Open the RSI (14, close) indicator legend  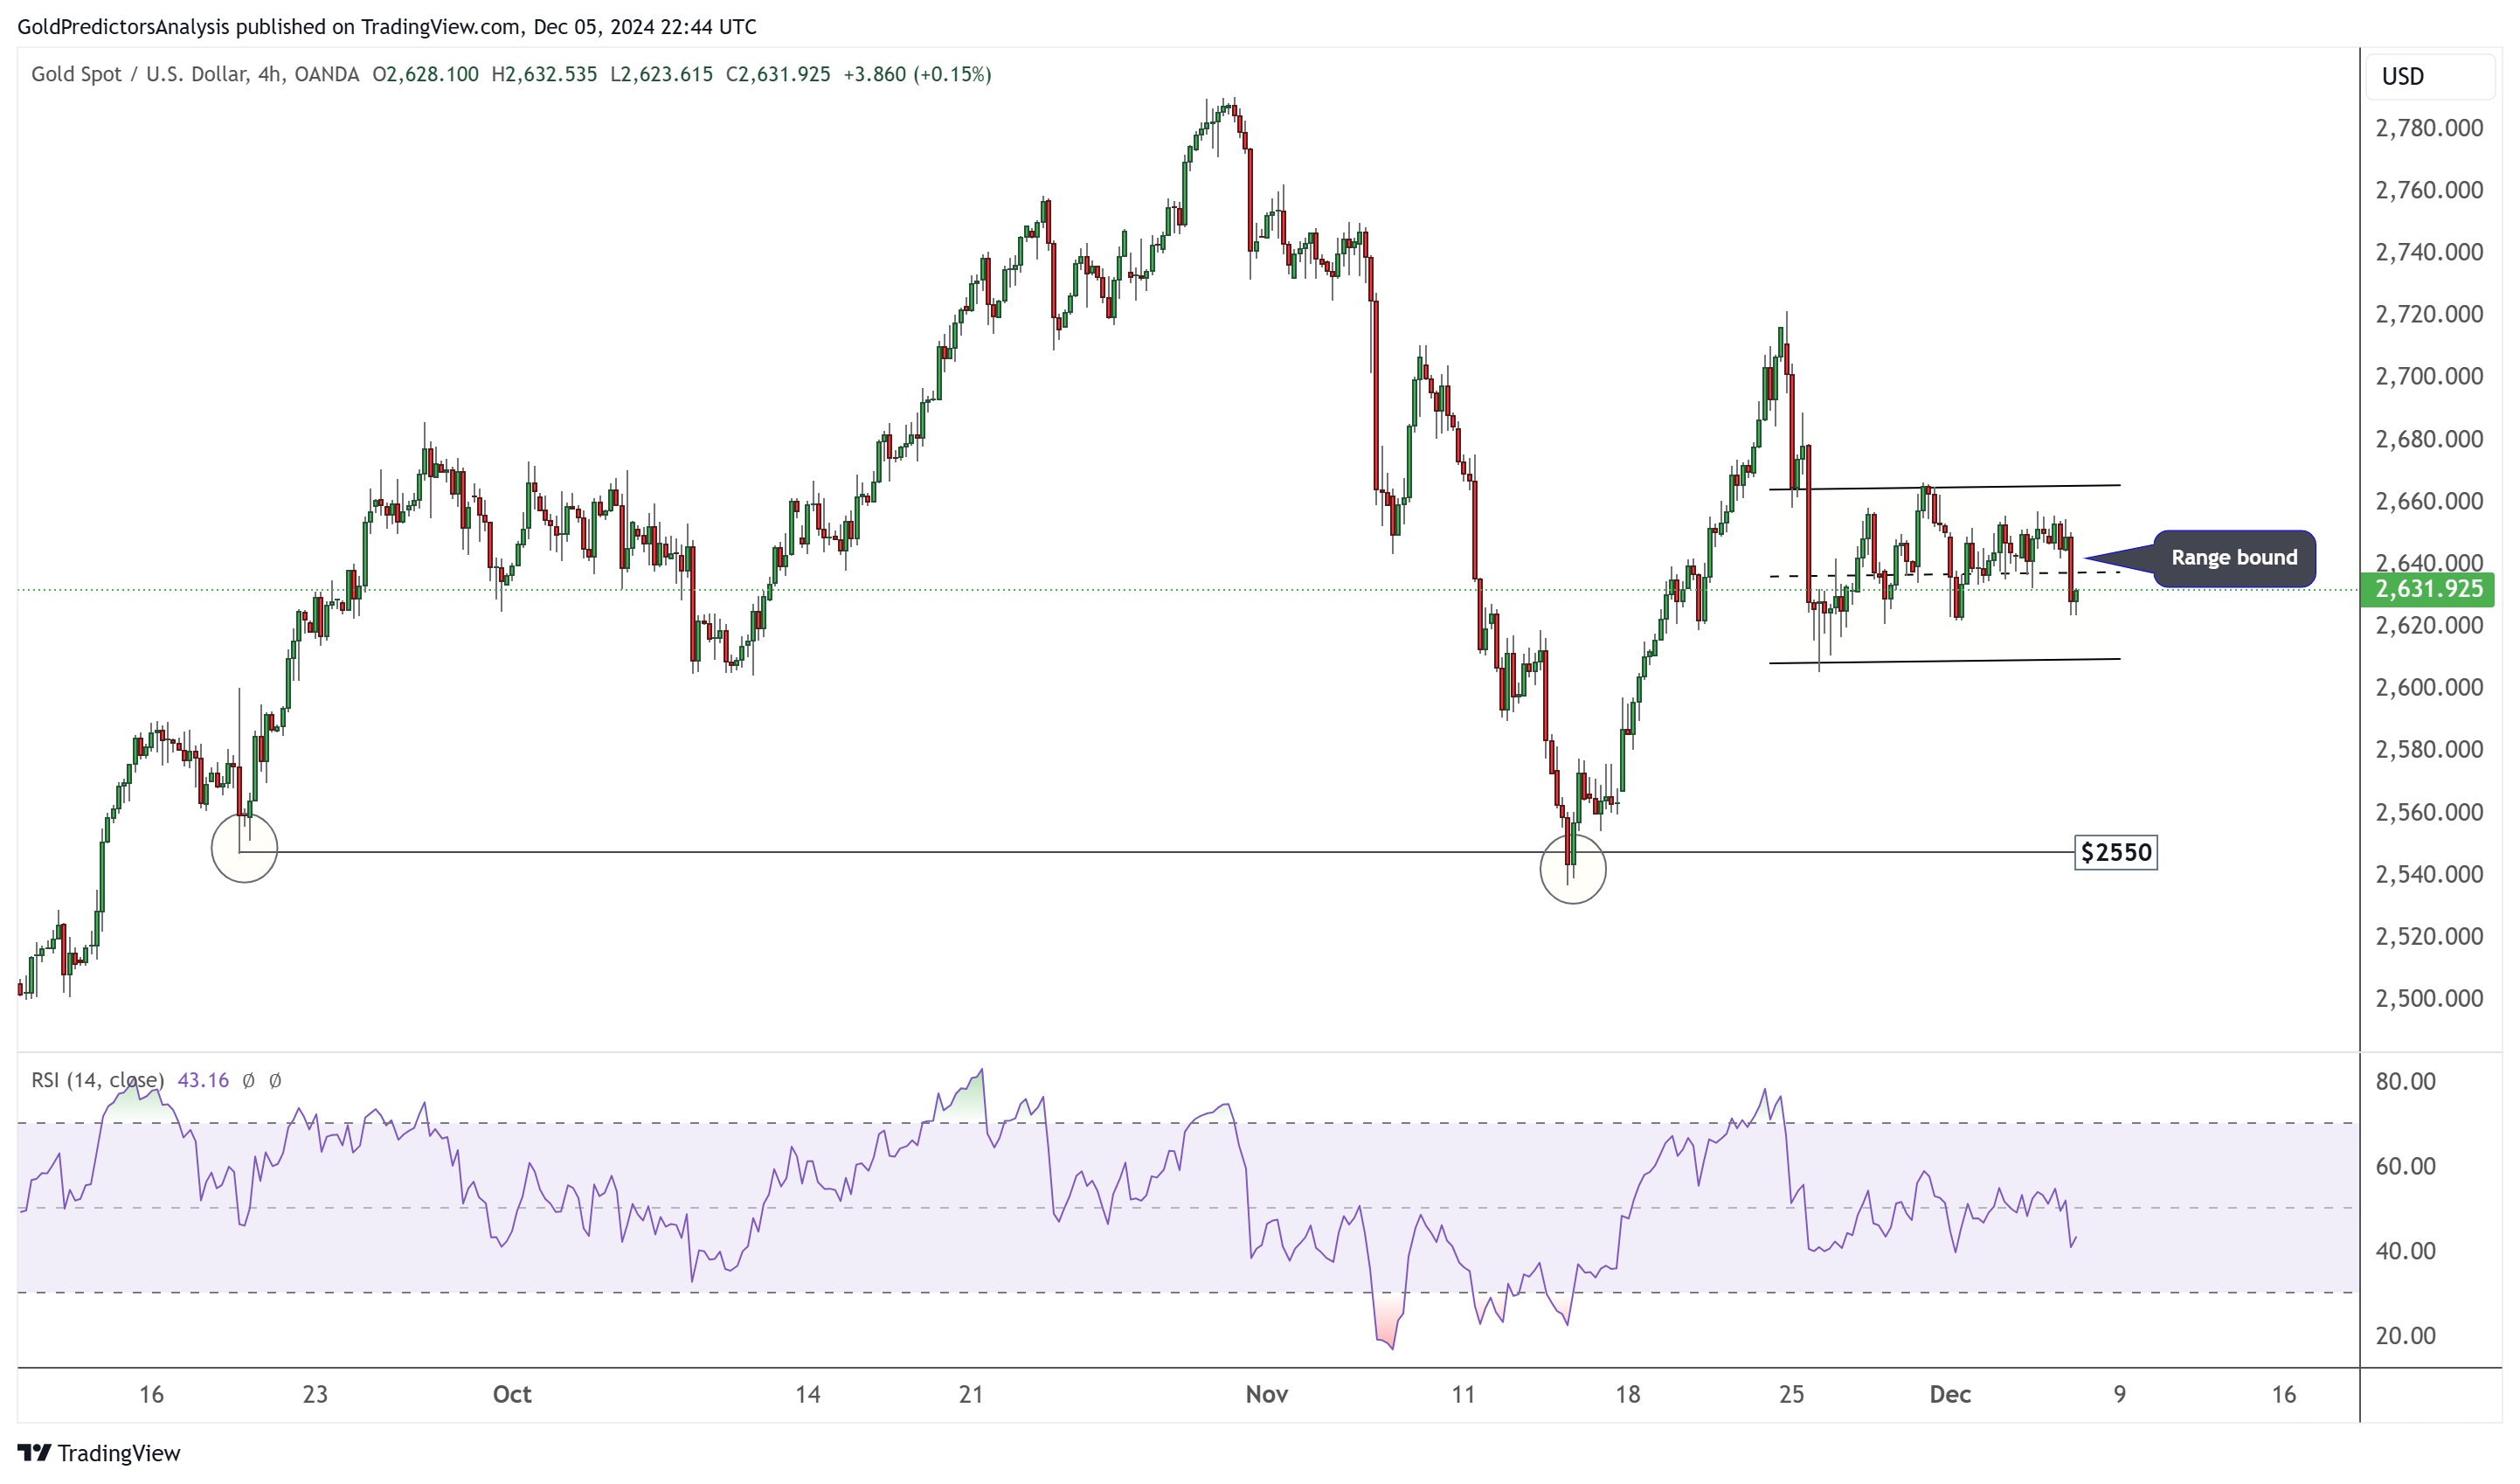click(x=97, y=1080)
